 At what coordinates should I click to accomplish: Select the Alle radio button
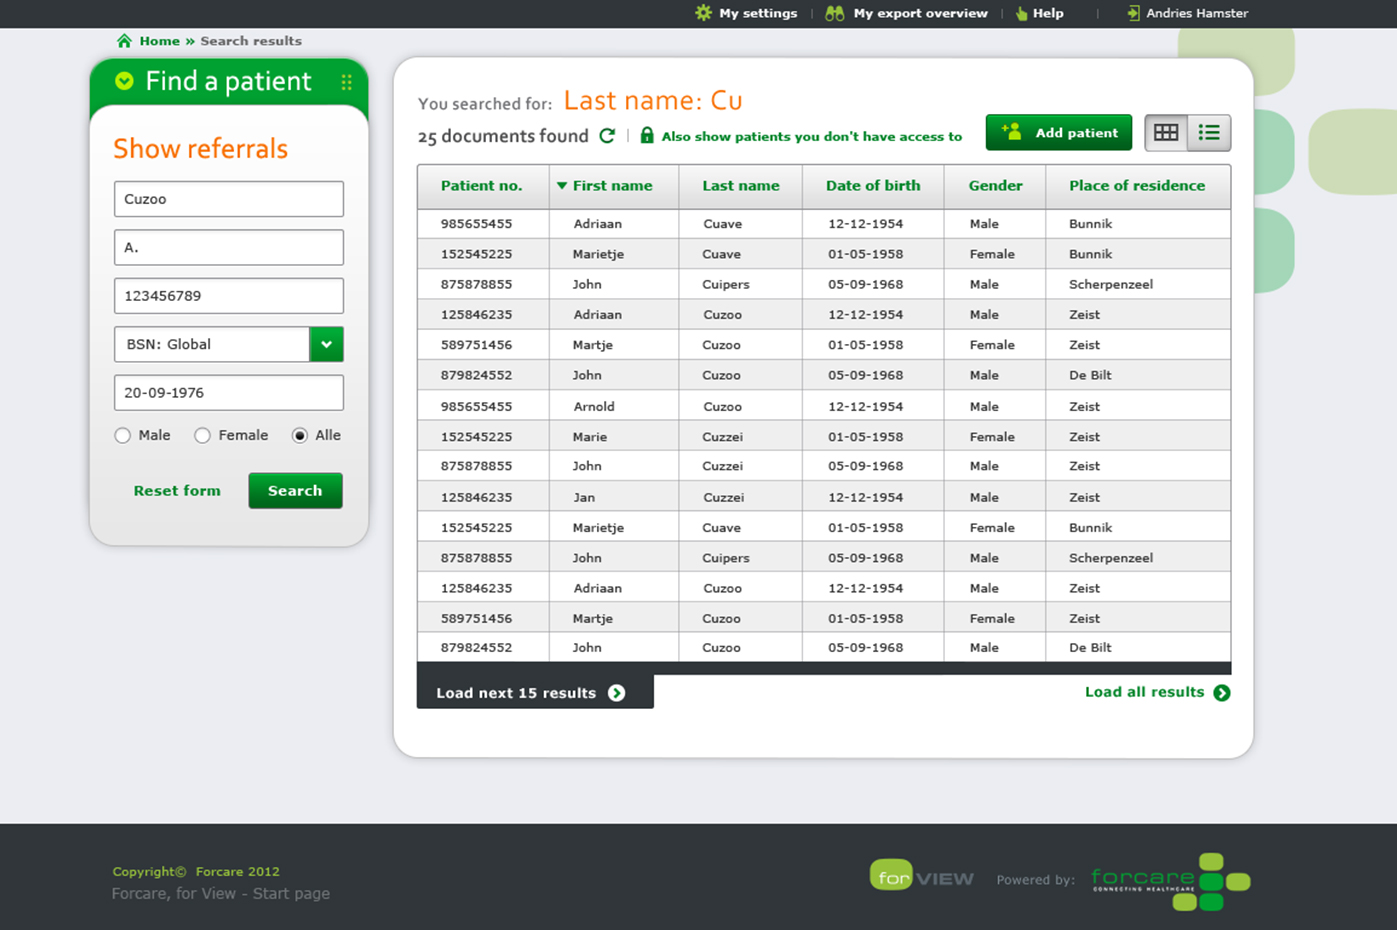(x=300, y=435)
